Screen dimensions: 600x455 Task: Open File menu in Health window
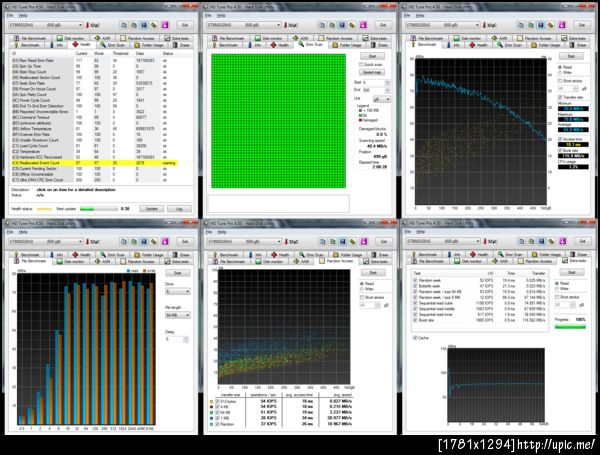pyautogui.click(x=10, y=15)
